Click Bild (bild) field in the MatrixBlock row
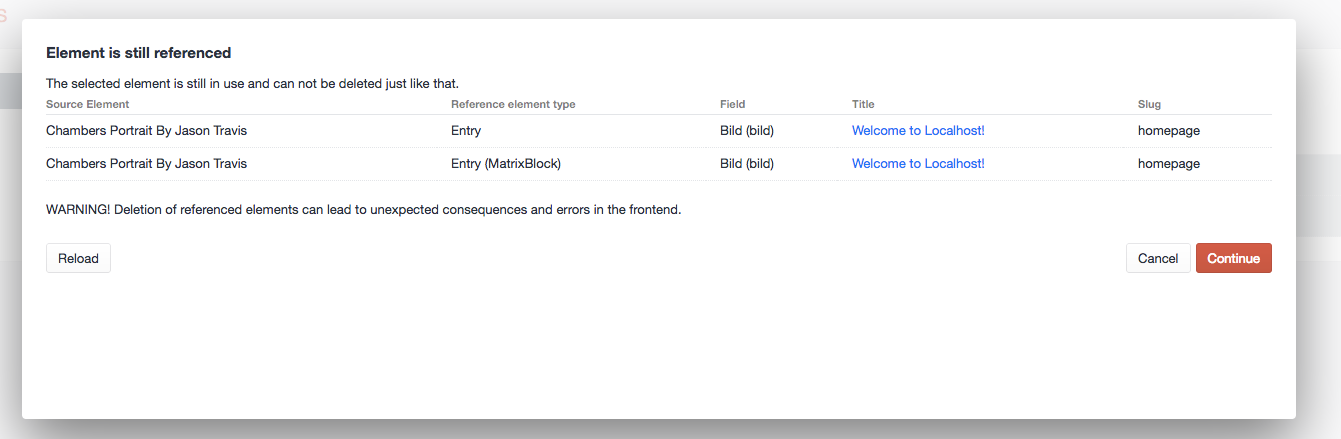Image resolution: width=1341 pixels, height=439 pixels. coord(746,163)
